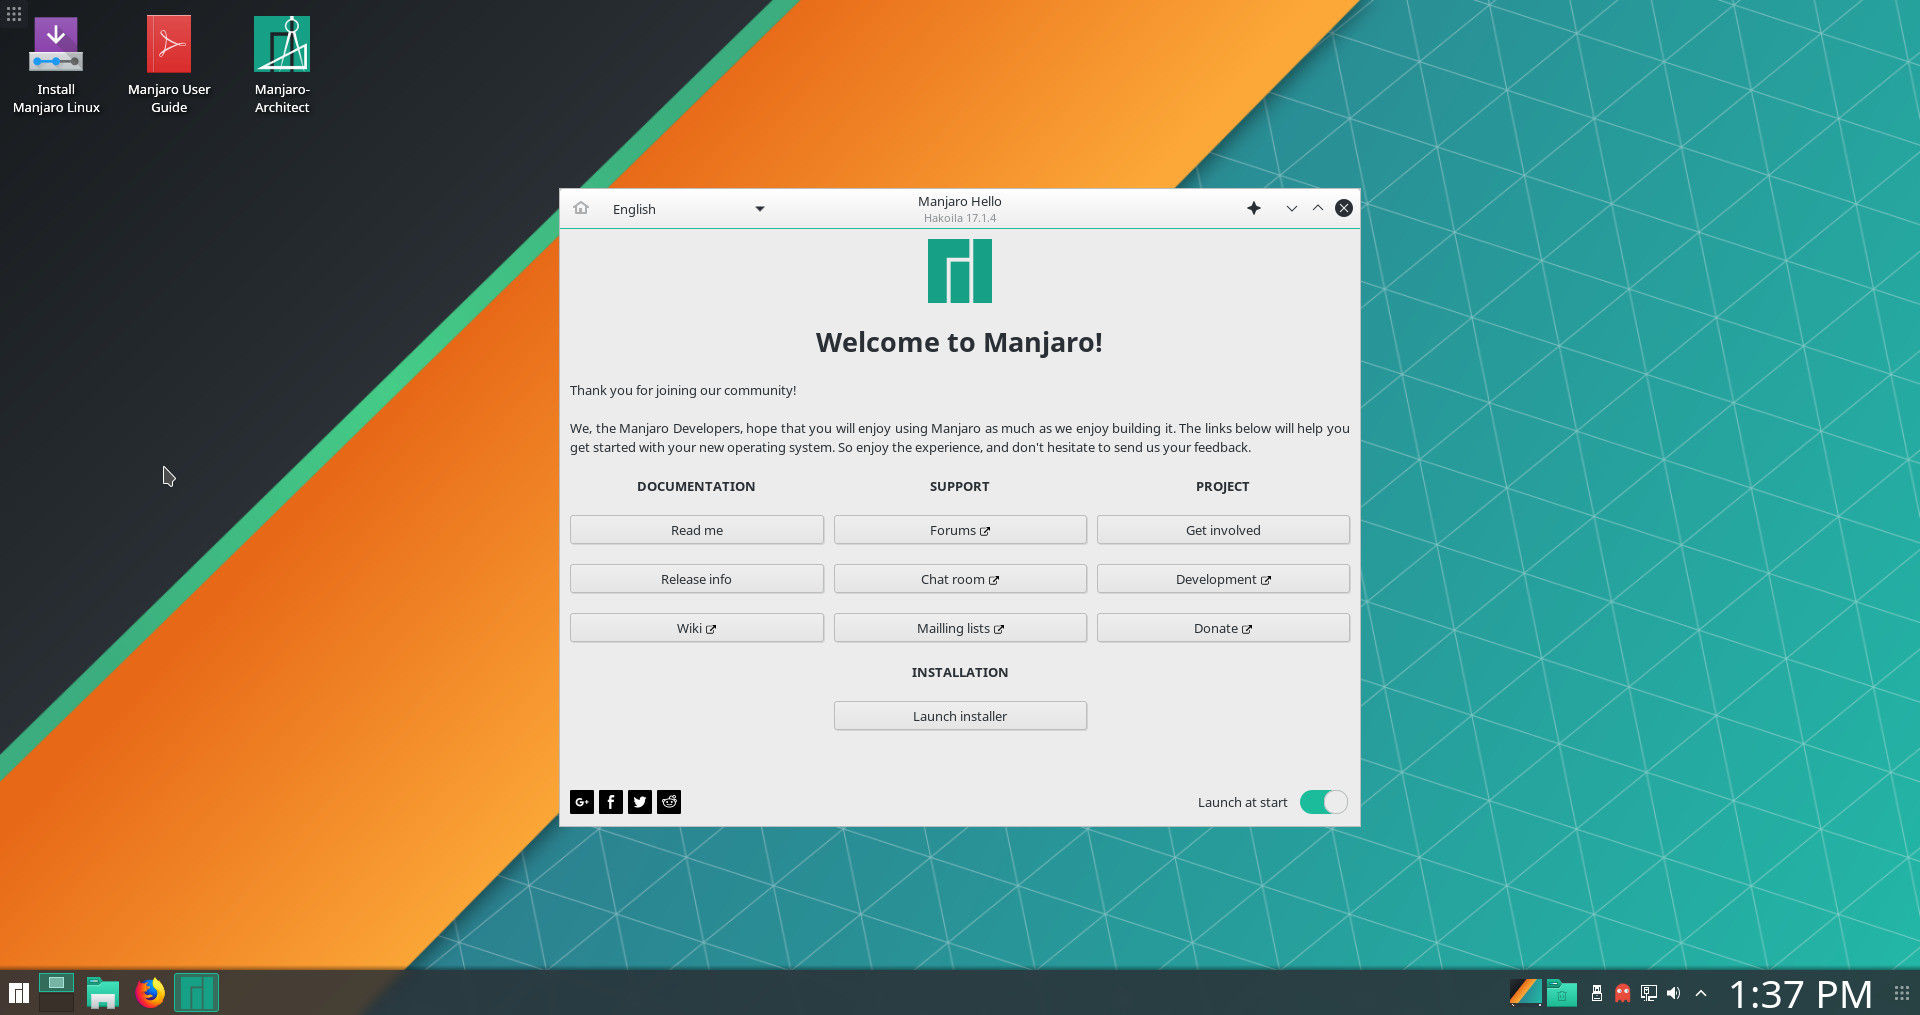Open the Google Plus social link
Image resolution: width=1920 pixels, height=1015 pixels.
coord(582,802)
